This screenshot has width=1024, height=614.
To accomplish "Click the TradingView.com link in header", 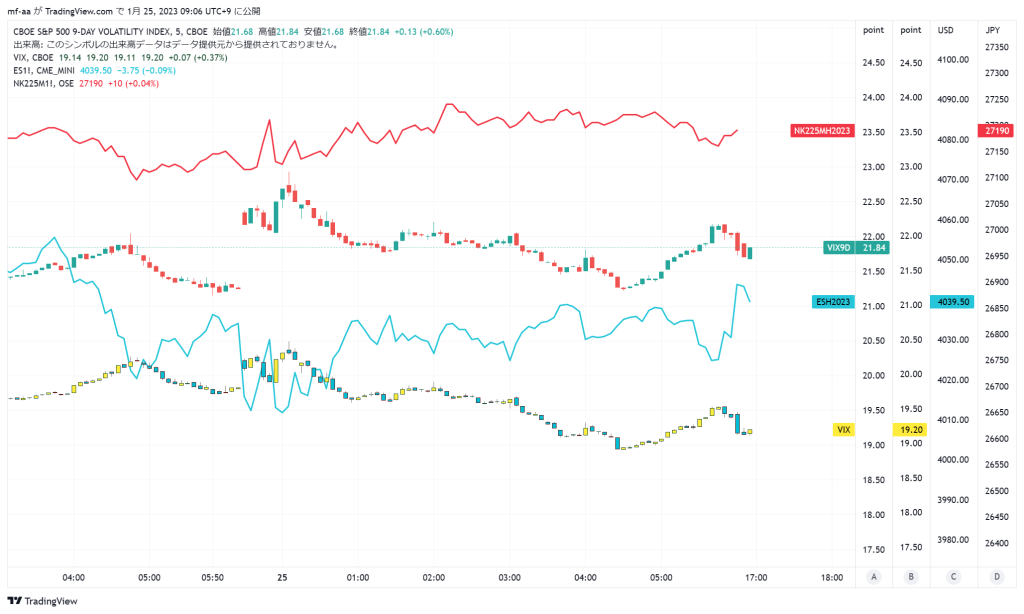I will pyautogui.click(x=79, y=11).
